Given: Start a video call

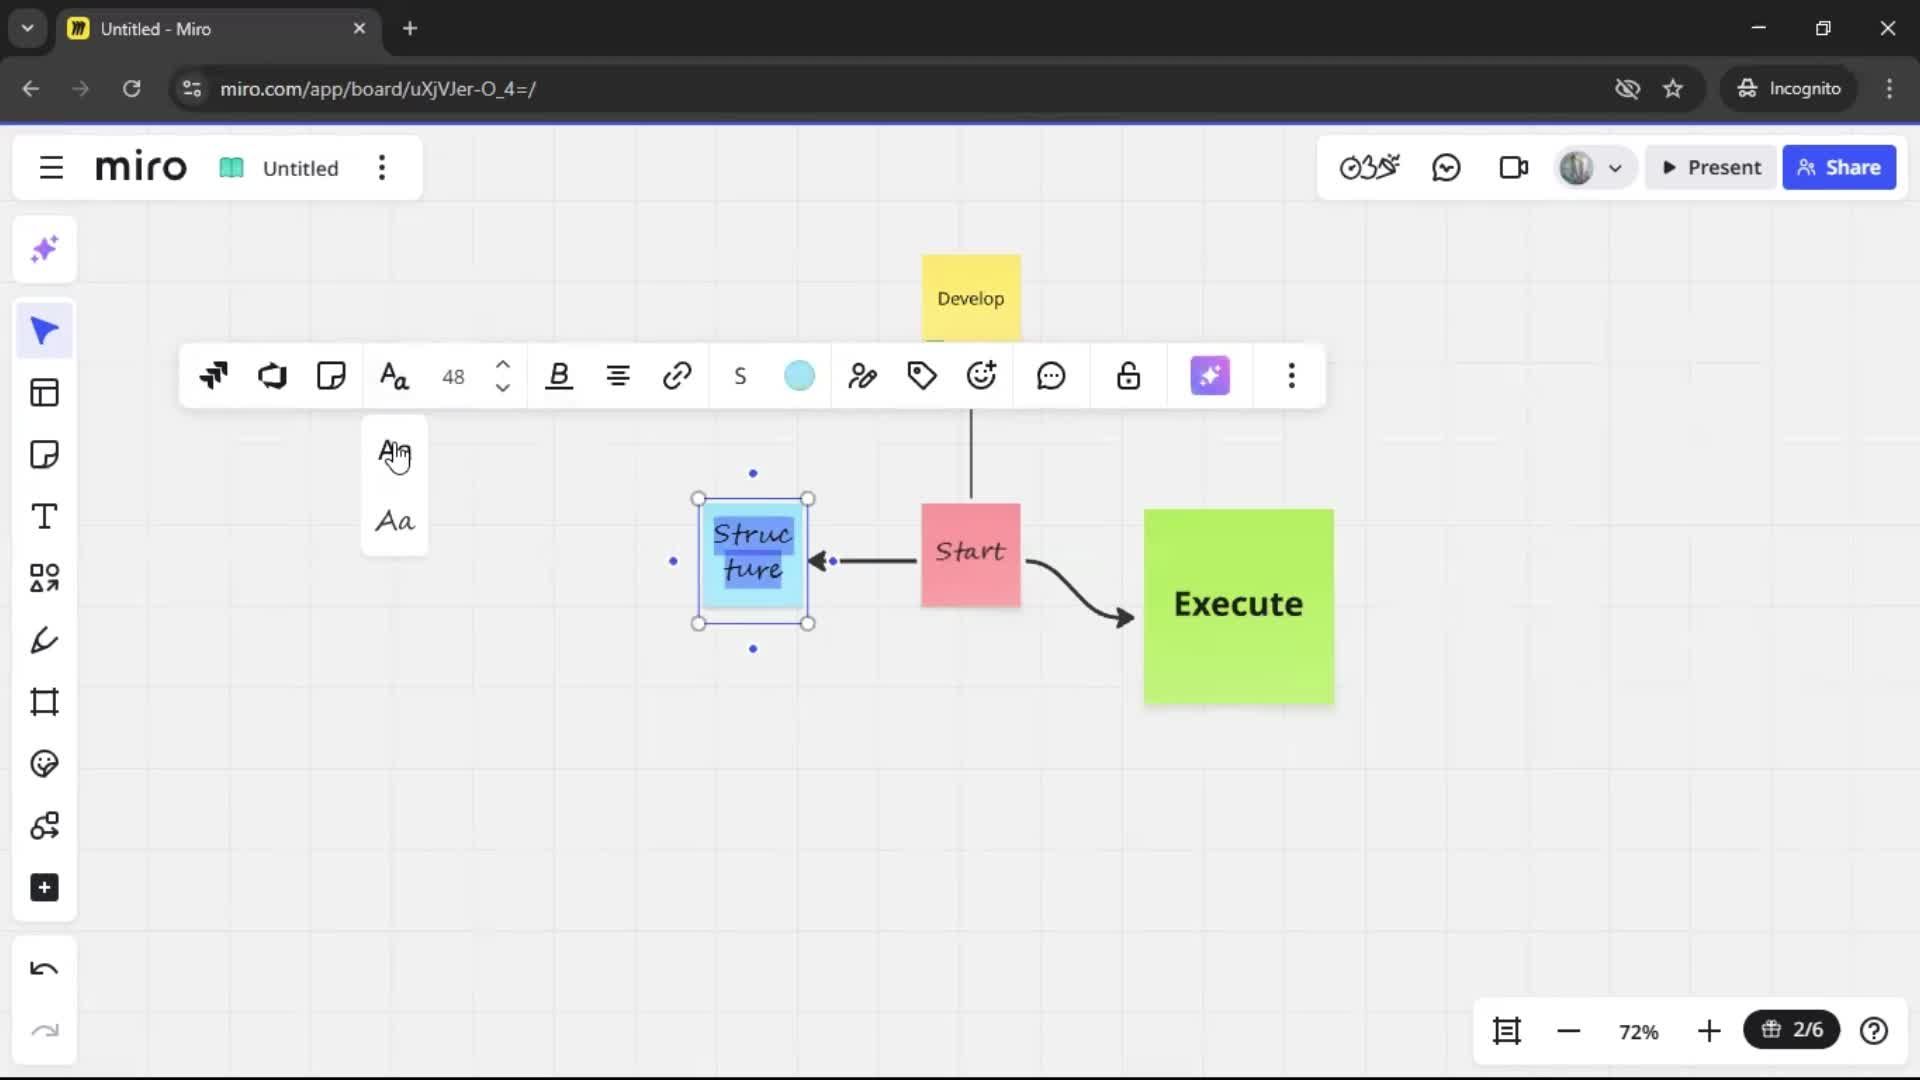Looking at the screenshot, I should [1513, 167].
